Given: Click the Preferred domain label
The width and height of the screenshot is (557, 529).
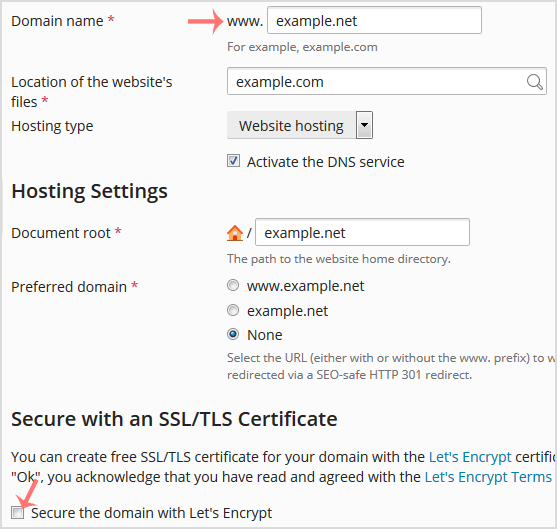Looking at the screenshot, I should (69, 287).
